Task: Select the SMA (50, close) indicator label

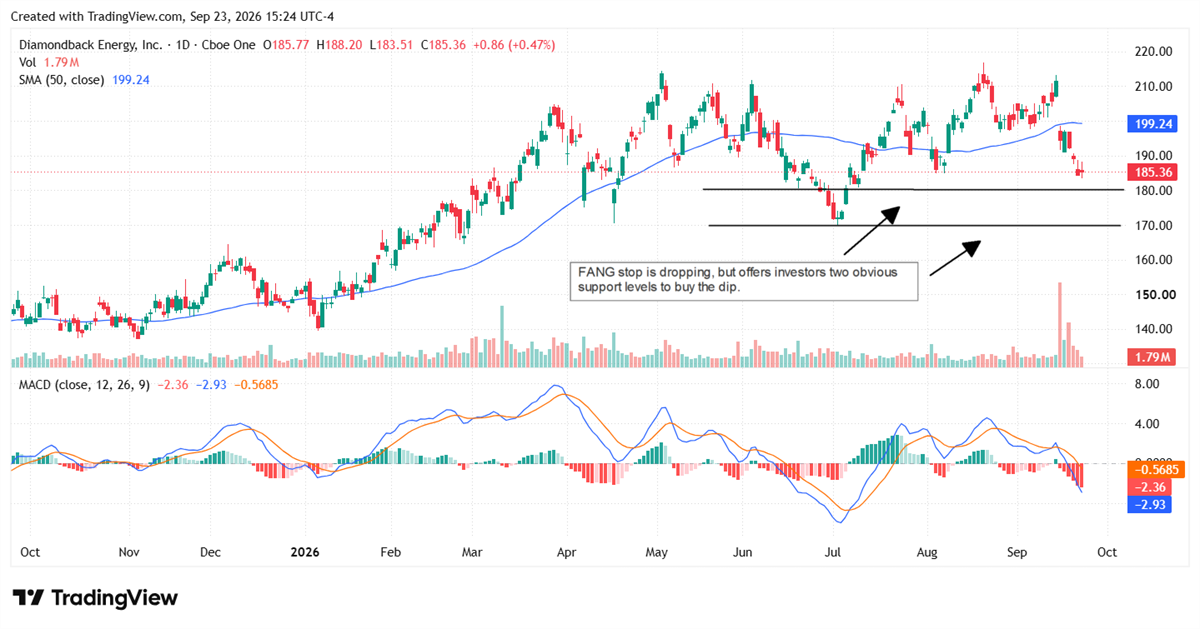Action: (62, 79)
